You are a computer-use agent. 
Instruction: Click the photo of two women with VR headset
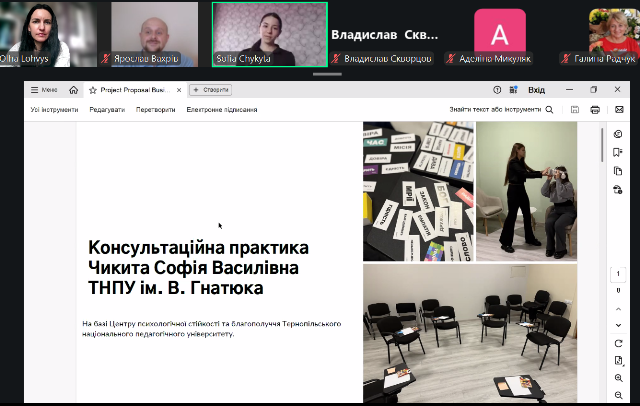527,191
